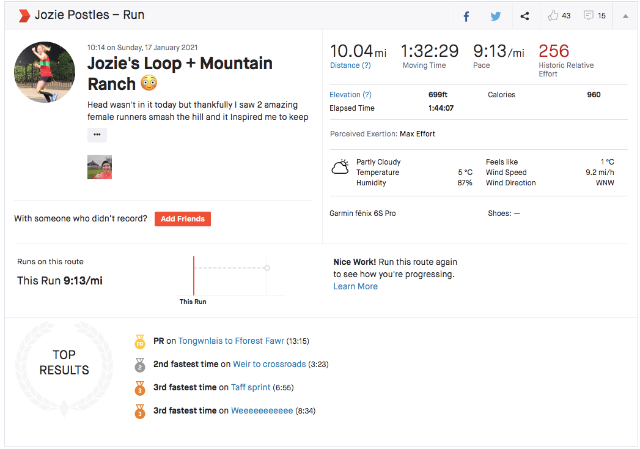Give kudos with the thumbs-up icon
This screenshot has width=640, height=449.
click(559, 16)
